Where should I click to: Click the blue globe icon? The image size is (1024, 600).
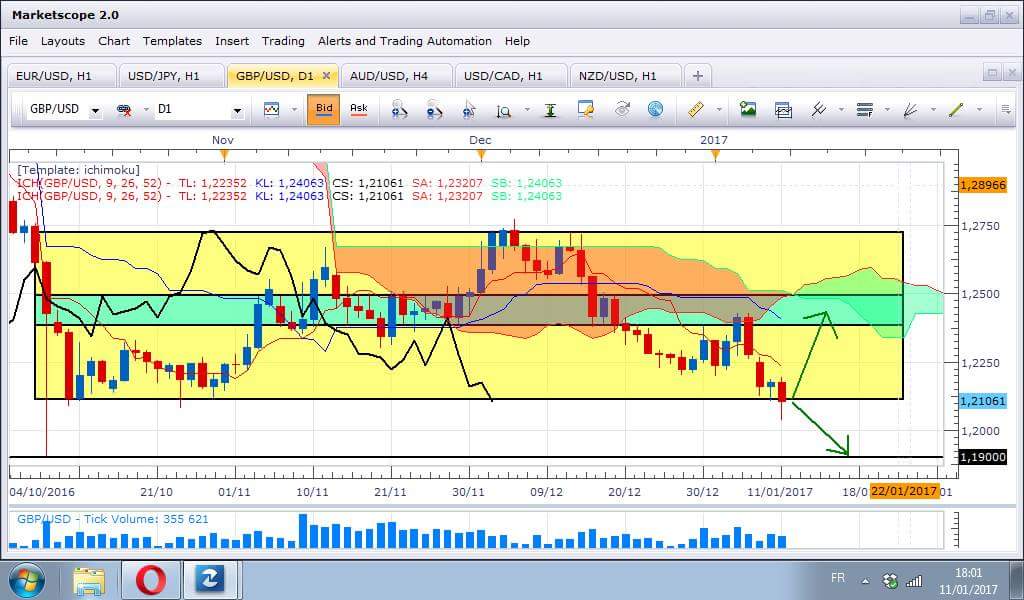(x=656, y=110)
